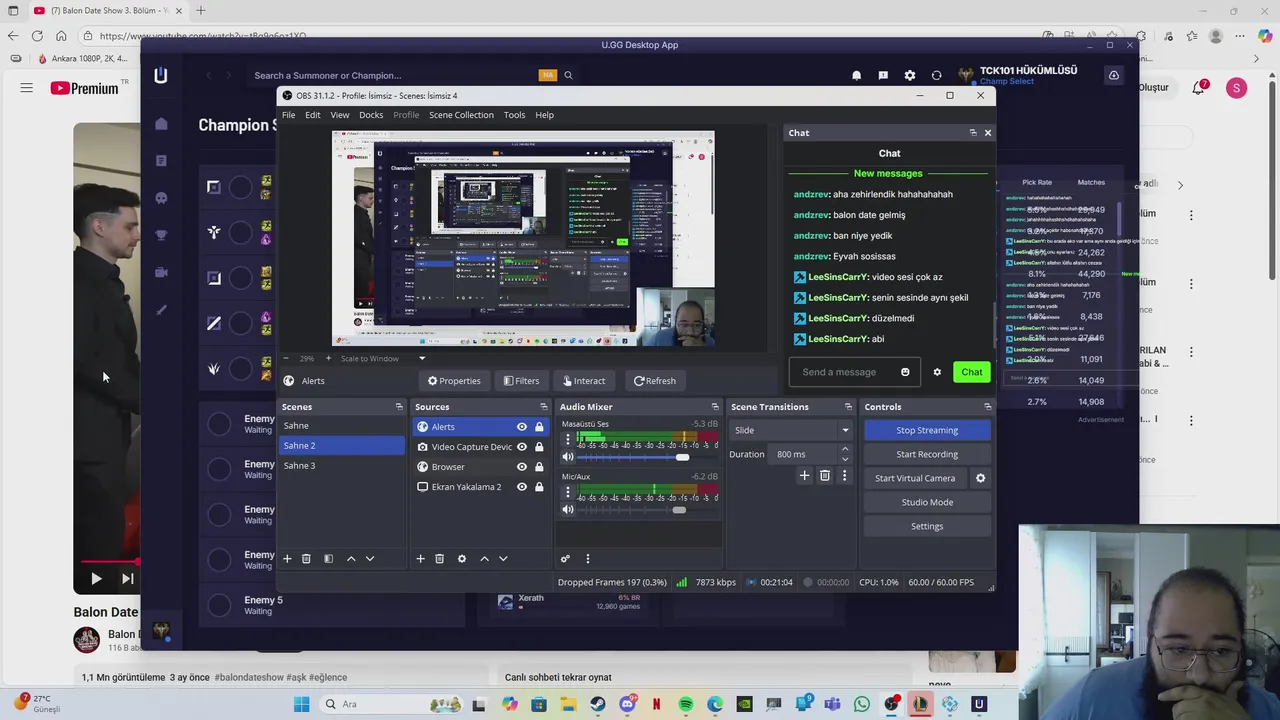Mute the Mic/Aux audio channel

pyautogui.click(x=568, y=510)
